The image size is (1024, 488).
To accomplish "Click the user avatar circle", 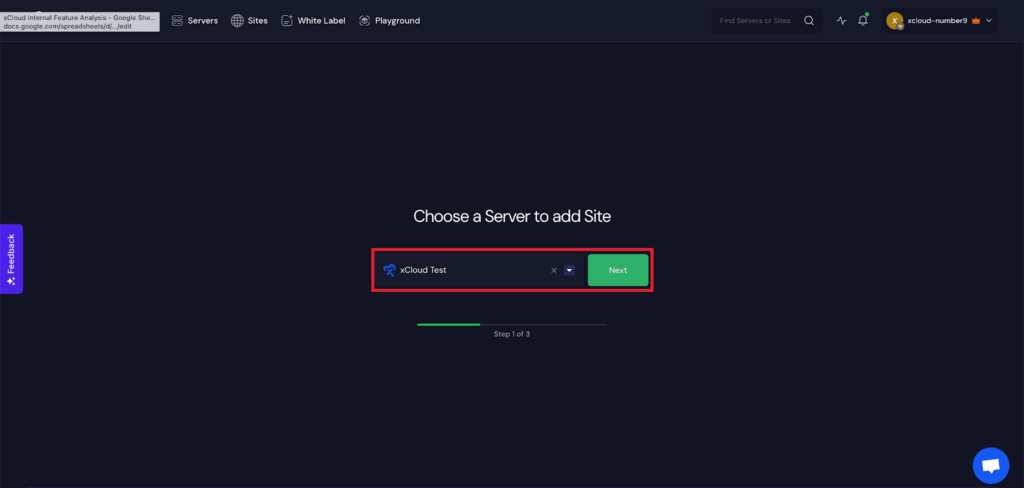I will (894, 20).
